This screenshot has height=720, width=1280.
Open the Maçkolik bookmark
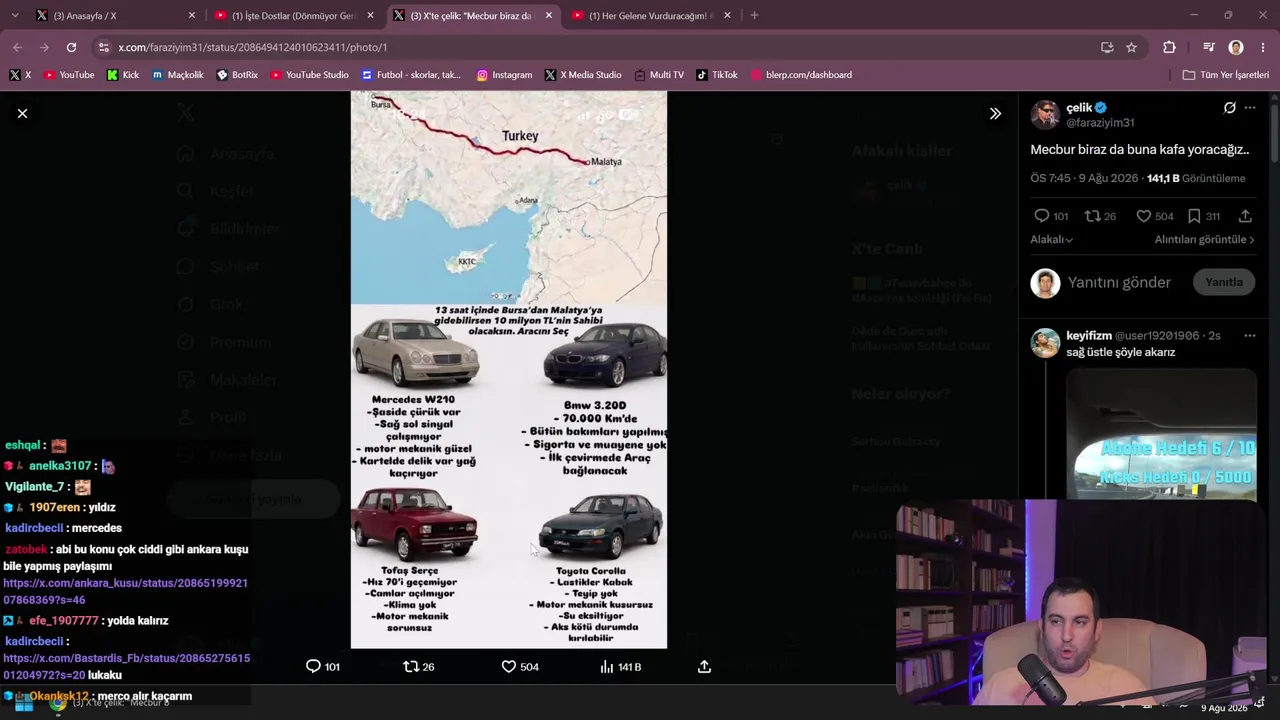(x=177, y=75)
